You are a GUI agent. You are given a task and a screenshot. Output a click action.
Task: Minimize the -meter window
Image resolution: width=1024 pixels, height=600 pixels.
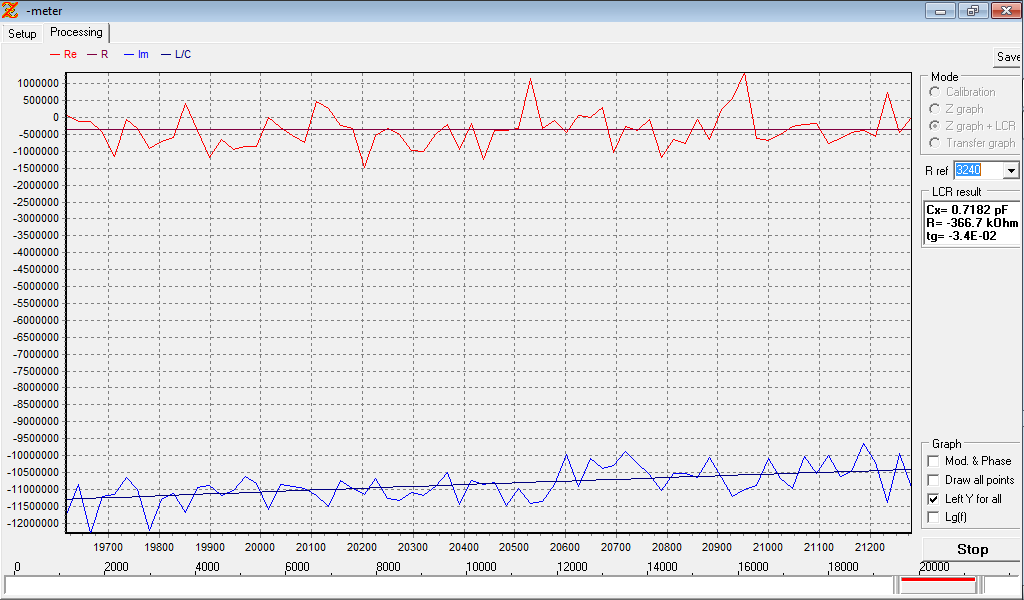pyautogui.click(x=941, y=10)
